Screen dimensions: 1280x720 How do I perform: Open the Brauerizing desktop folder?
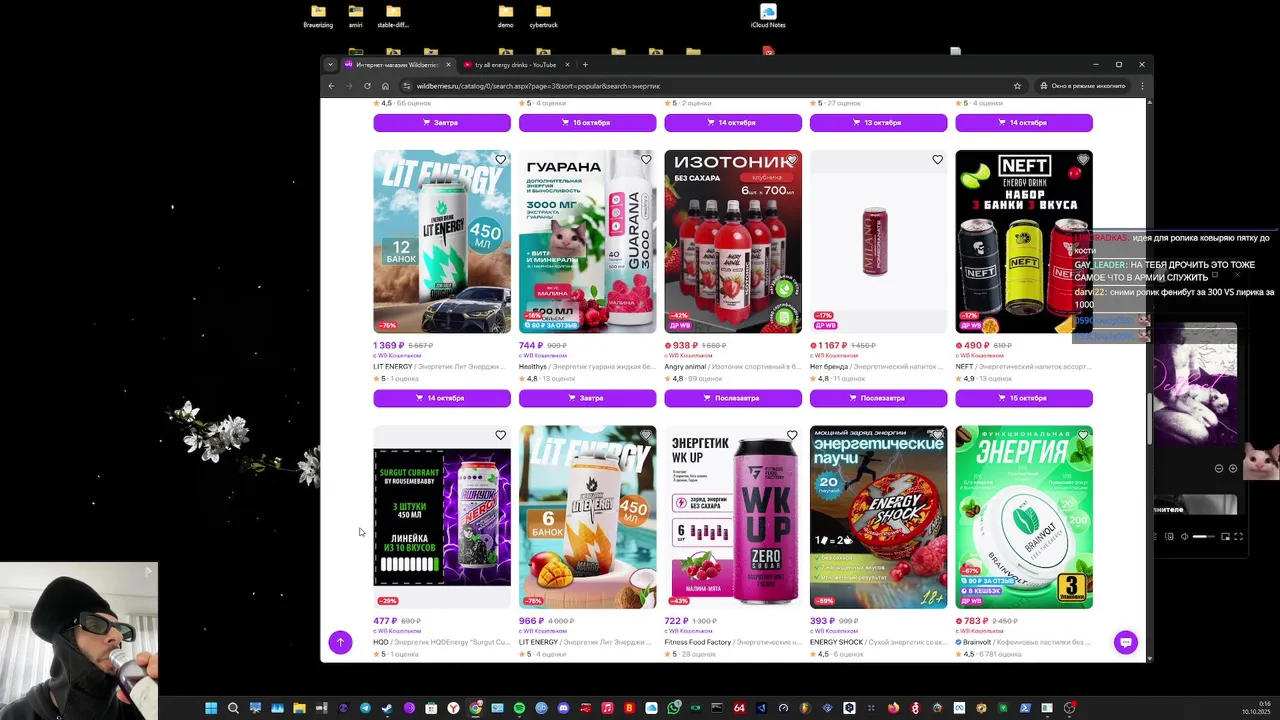click(x=318, y=16)
